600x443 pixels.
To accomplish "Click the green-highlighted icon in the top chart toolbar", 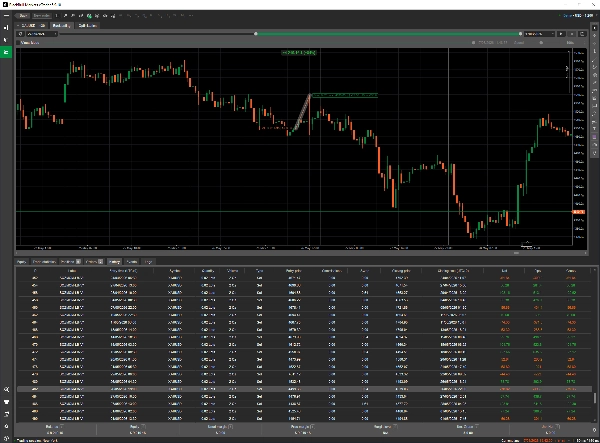I will tap(89, 16).
